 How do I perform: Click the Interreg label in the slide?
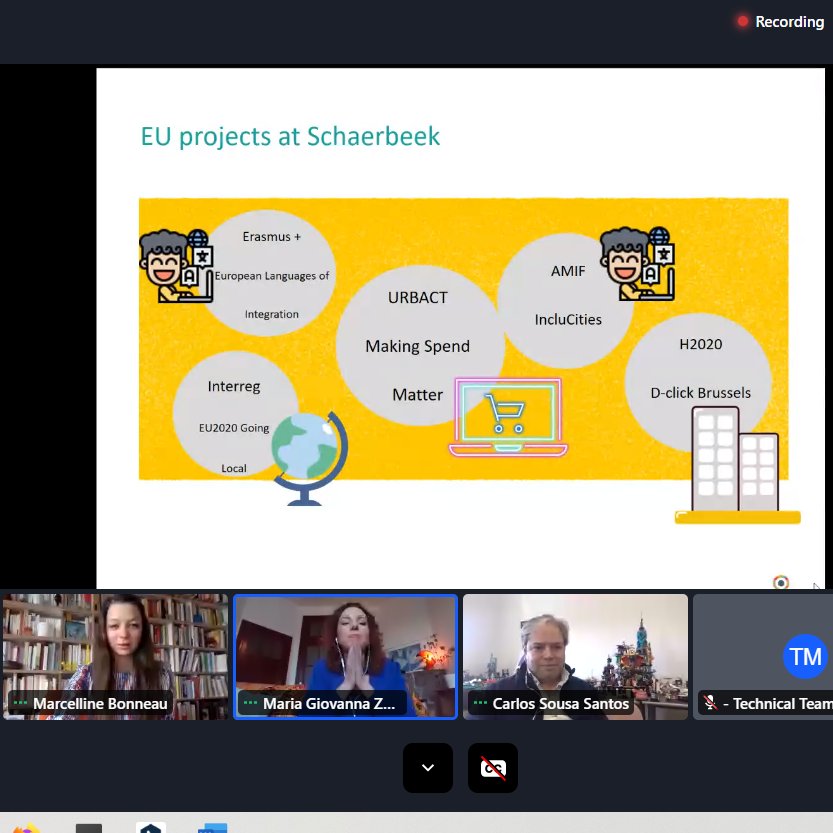click(234, 386)
